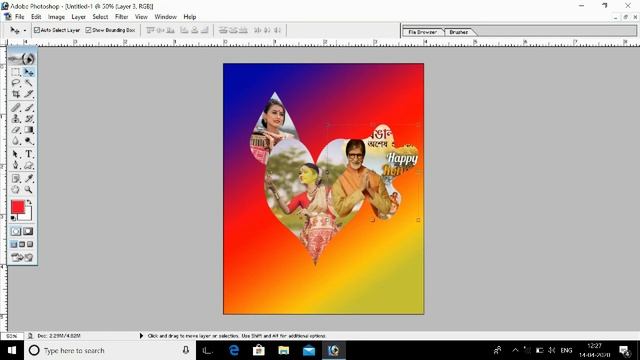Select the Healing Brush tool
This screenshot has width=640, height=360.
(x=16, y=108)
